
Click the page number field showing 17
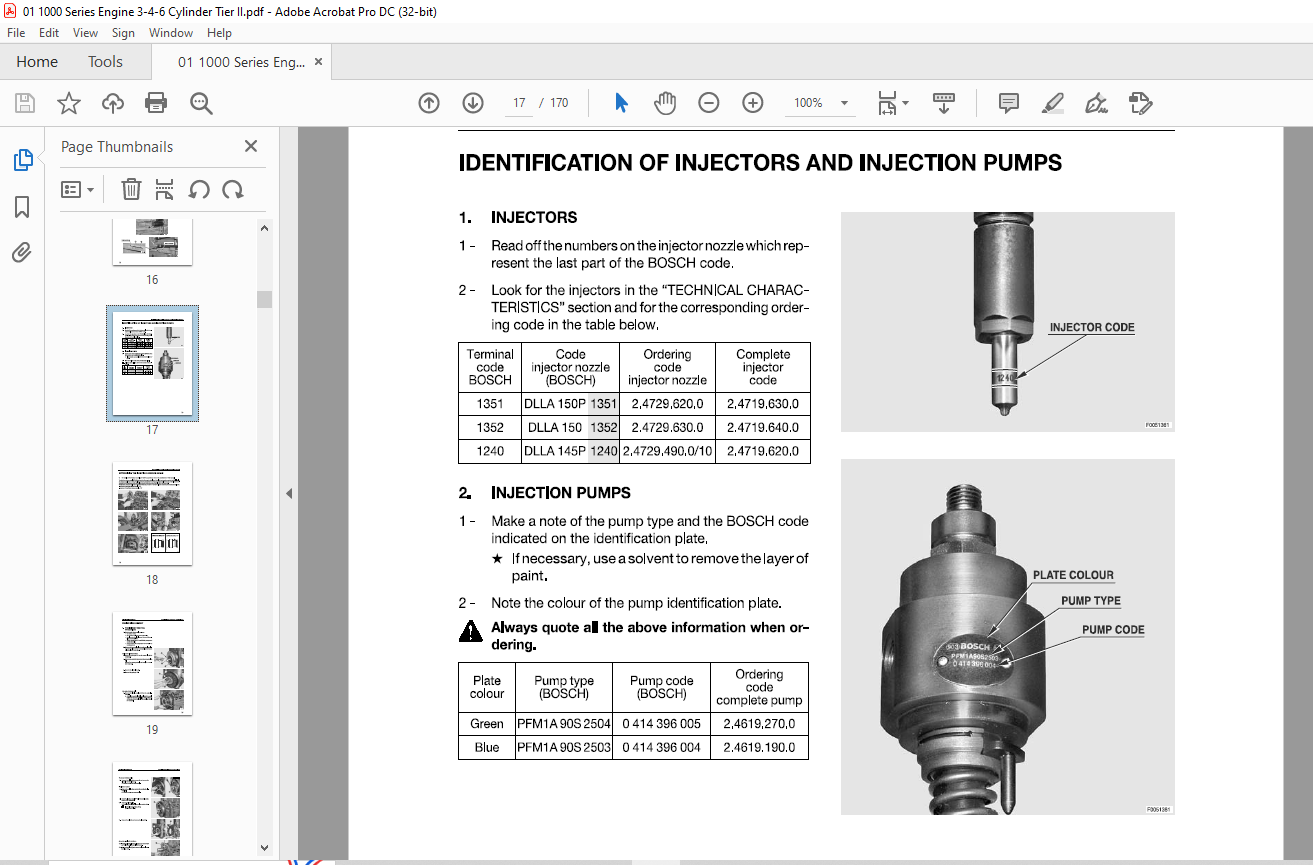519,103
